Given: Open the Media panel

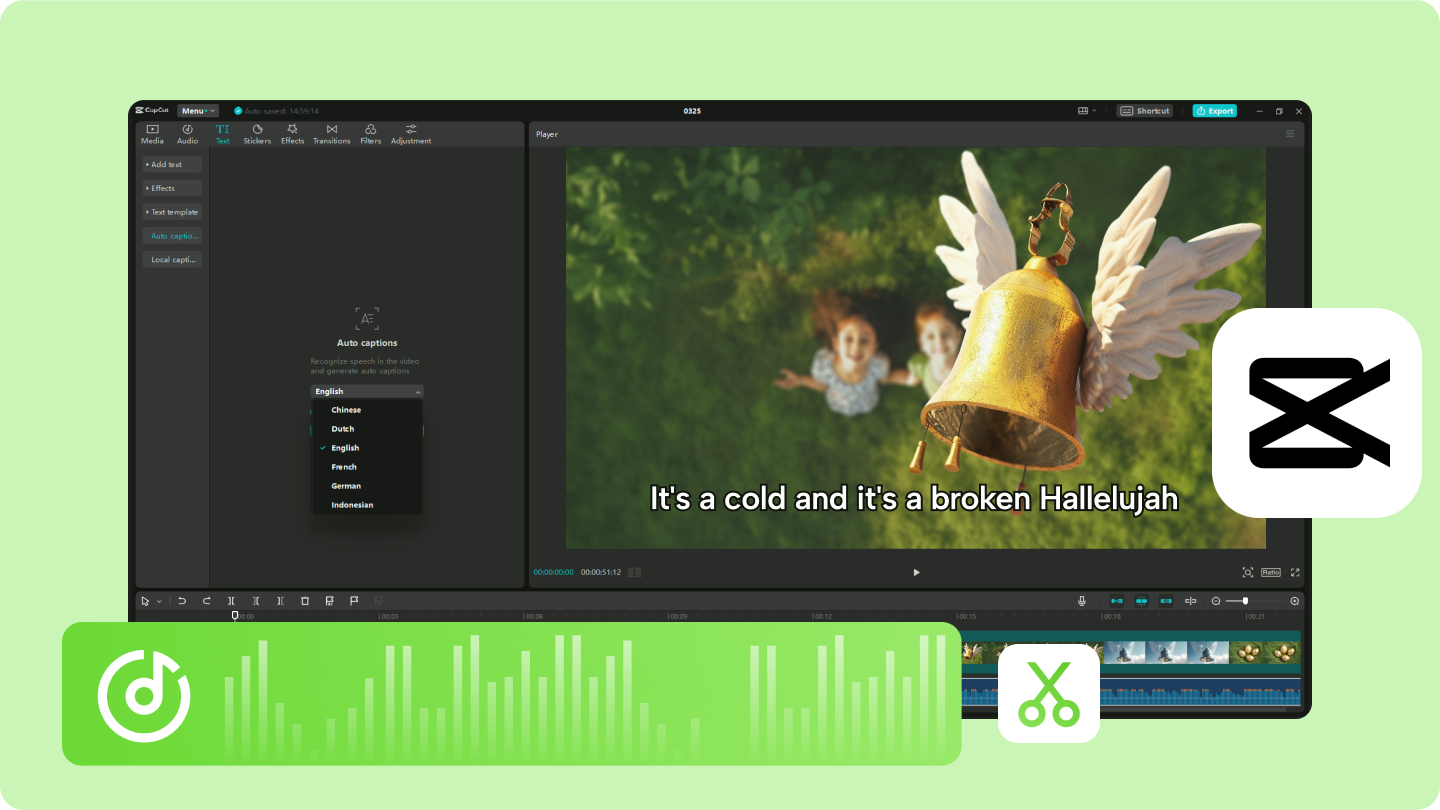Looking at the screenshot, I should 152,133.
